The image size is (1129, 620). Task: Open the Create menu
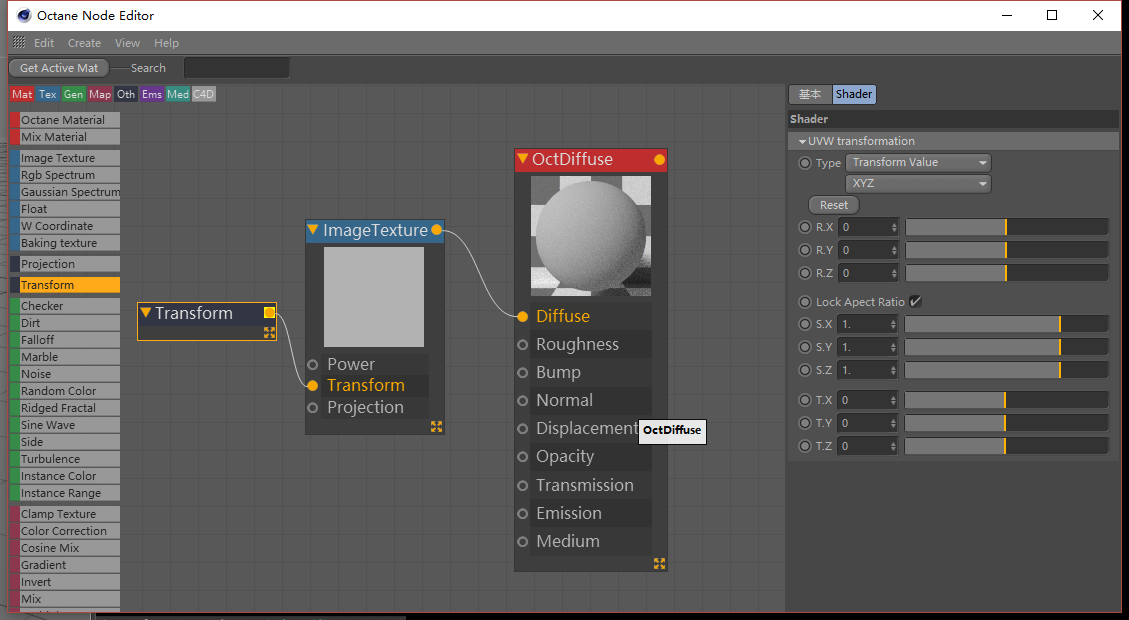pos(84,43)
